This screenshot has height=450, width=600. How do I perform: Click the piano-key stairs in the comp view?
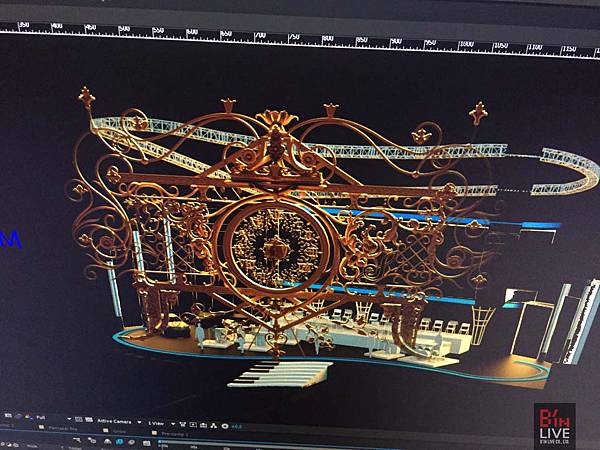pyautogui.click(x=280, y=373)
